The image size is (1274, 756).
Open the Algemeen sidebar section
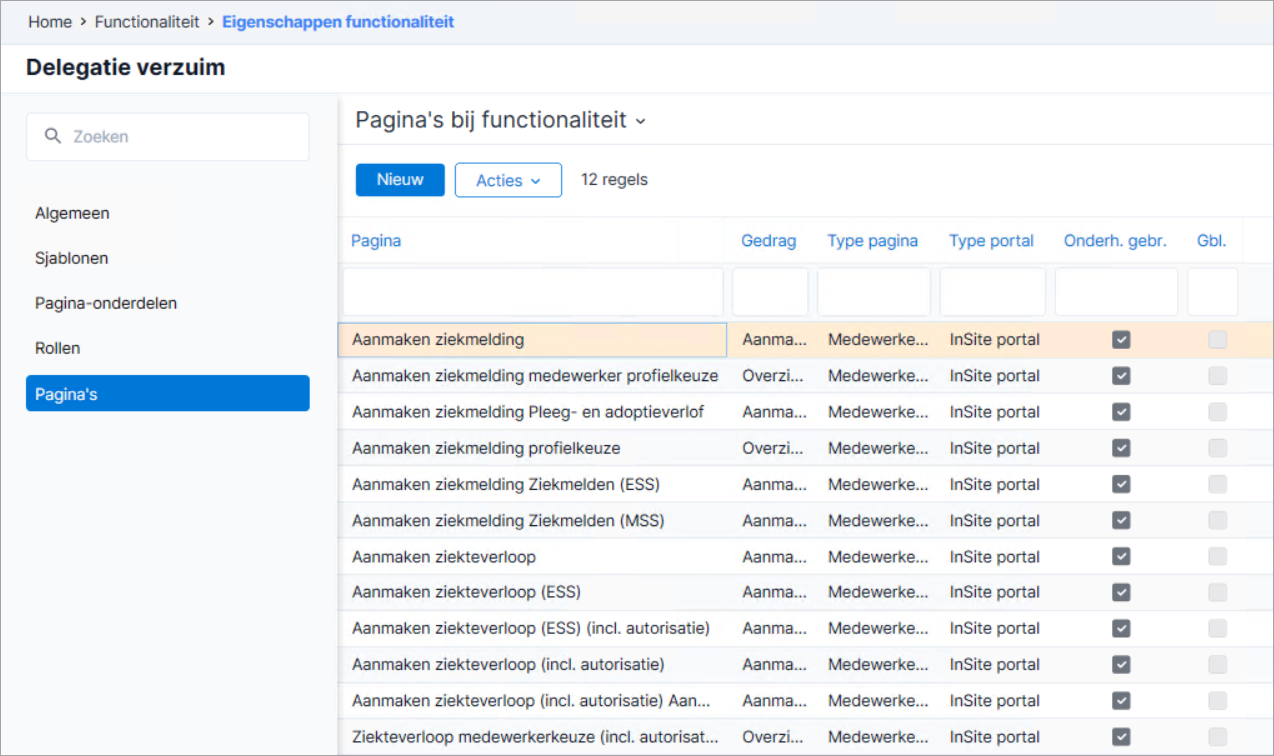pos(72,213)
